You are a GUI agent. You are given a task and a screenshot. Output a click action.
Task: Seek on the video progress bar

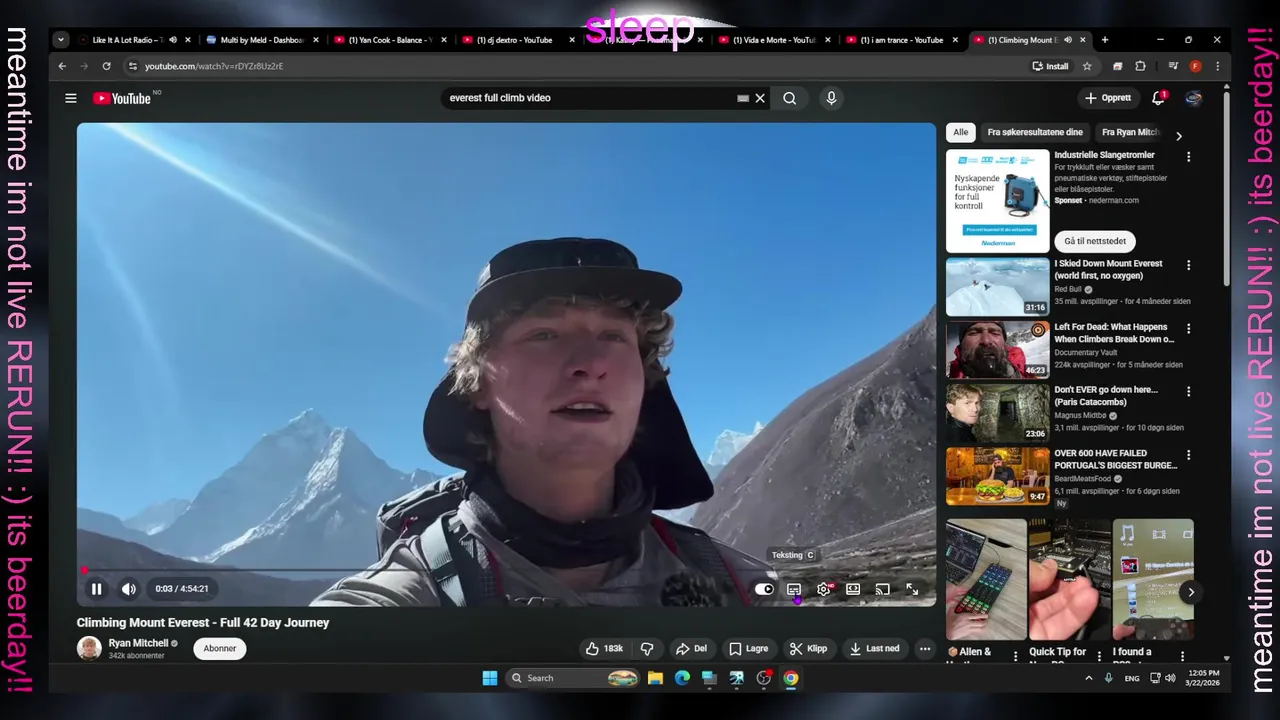[x=506, y=571]
